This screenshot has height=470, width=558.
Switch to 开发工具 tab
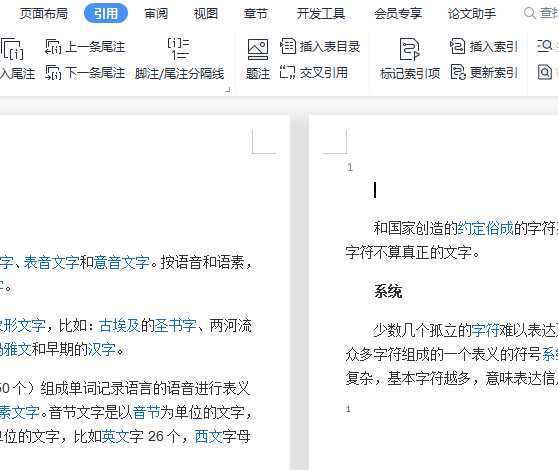coord(321,14)
